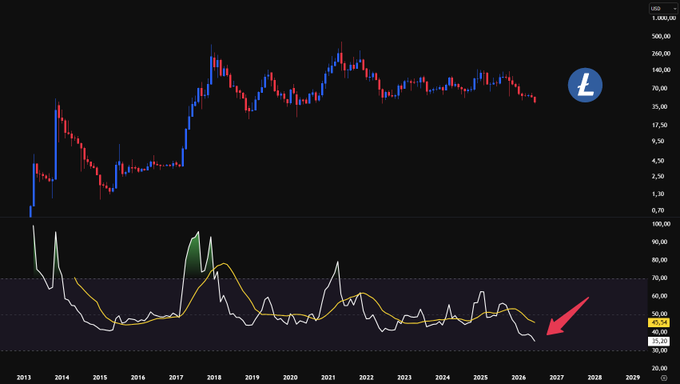This screenshot has width=680, height=384.
Task: Select the white 35,20 RSI value label
Action: [x=659, y=341]
